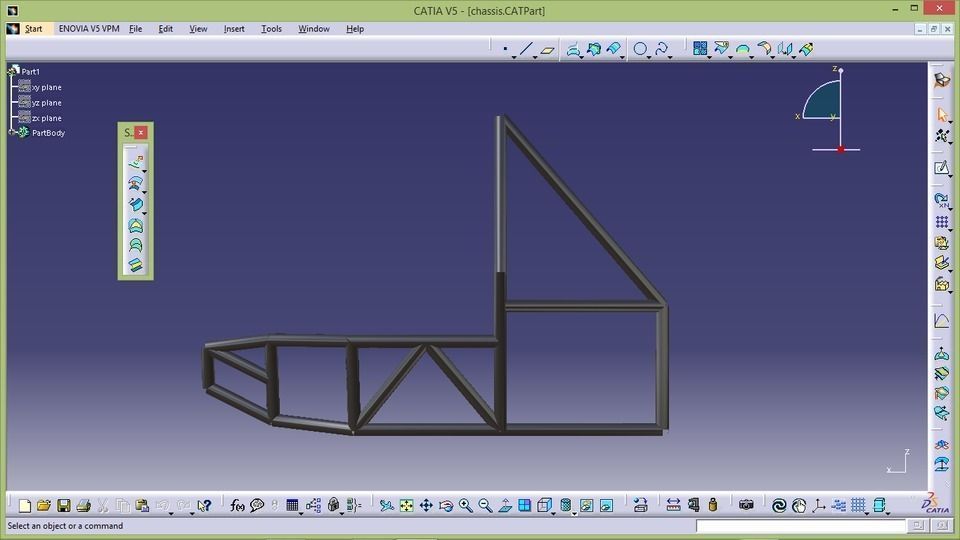The height and width of the screenshot is (540, 960).
Task: Click the Open file folder icon
Action: (x=43, y=505)
